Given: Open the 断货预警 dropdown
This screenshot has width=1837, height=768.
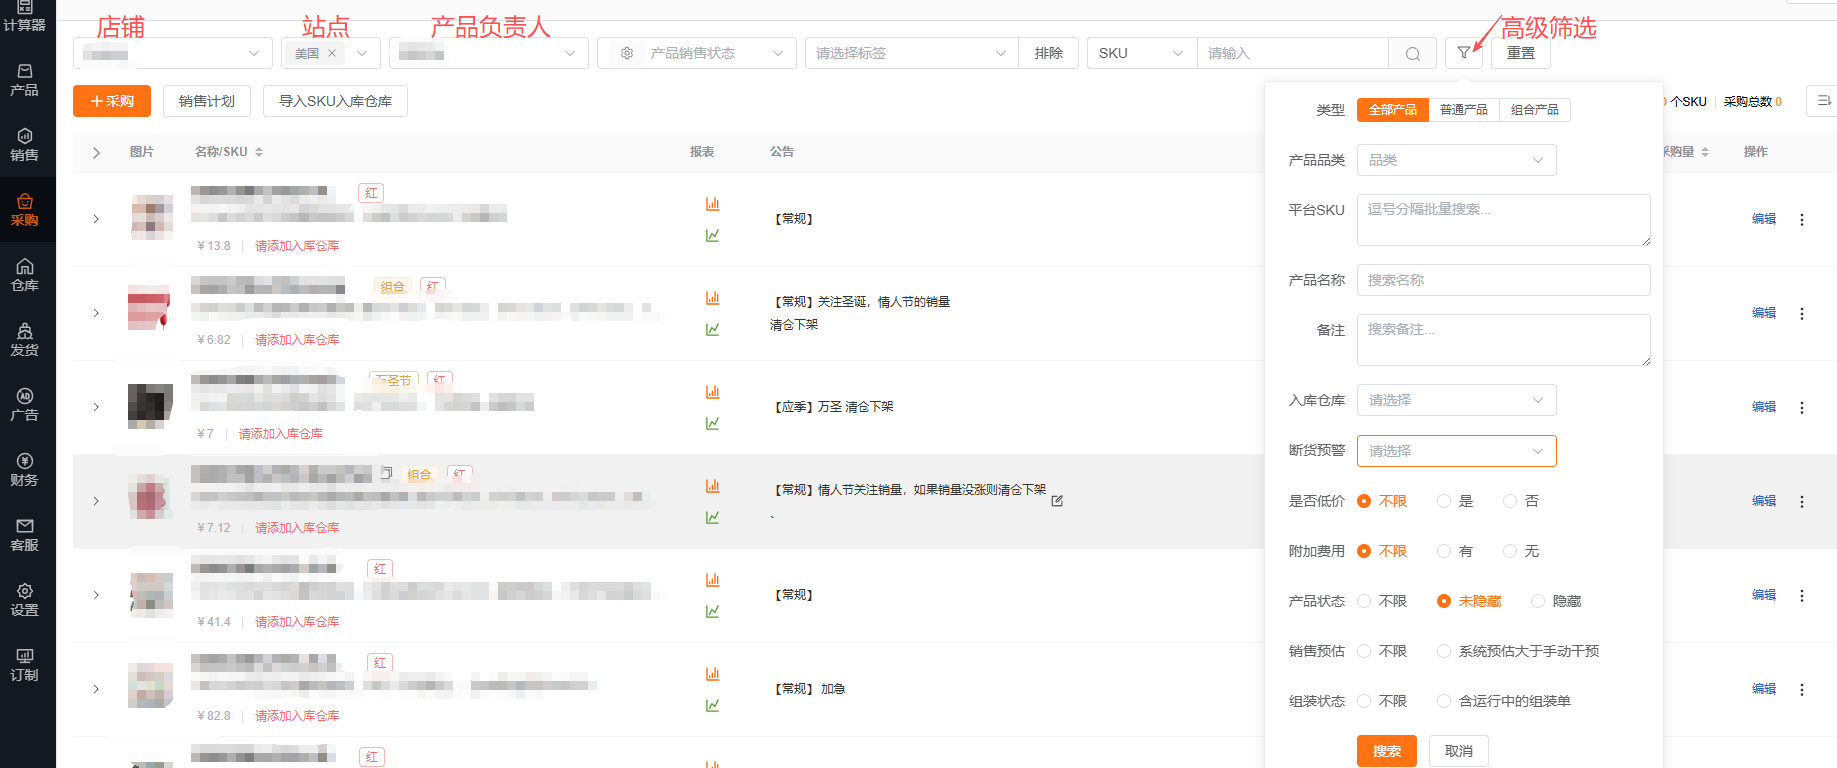Looking at the screenshot, I should pyautogui.click(x=1456, y=451).
